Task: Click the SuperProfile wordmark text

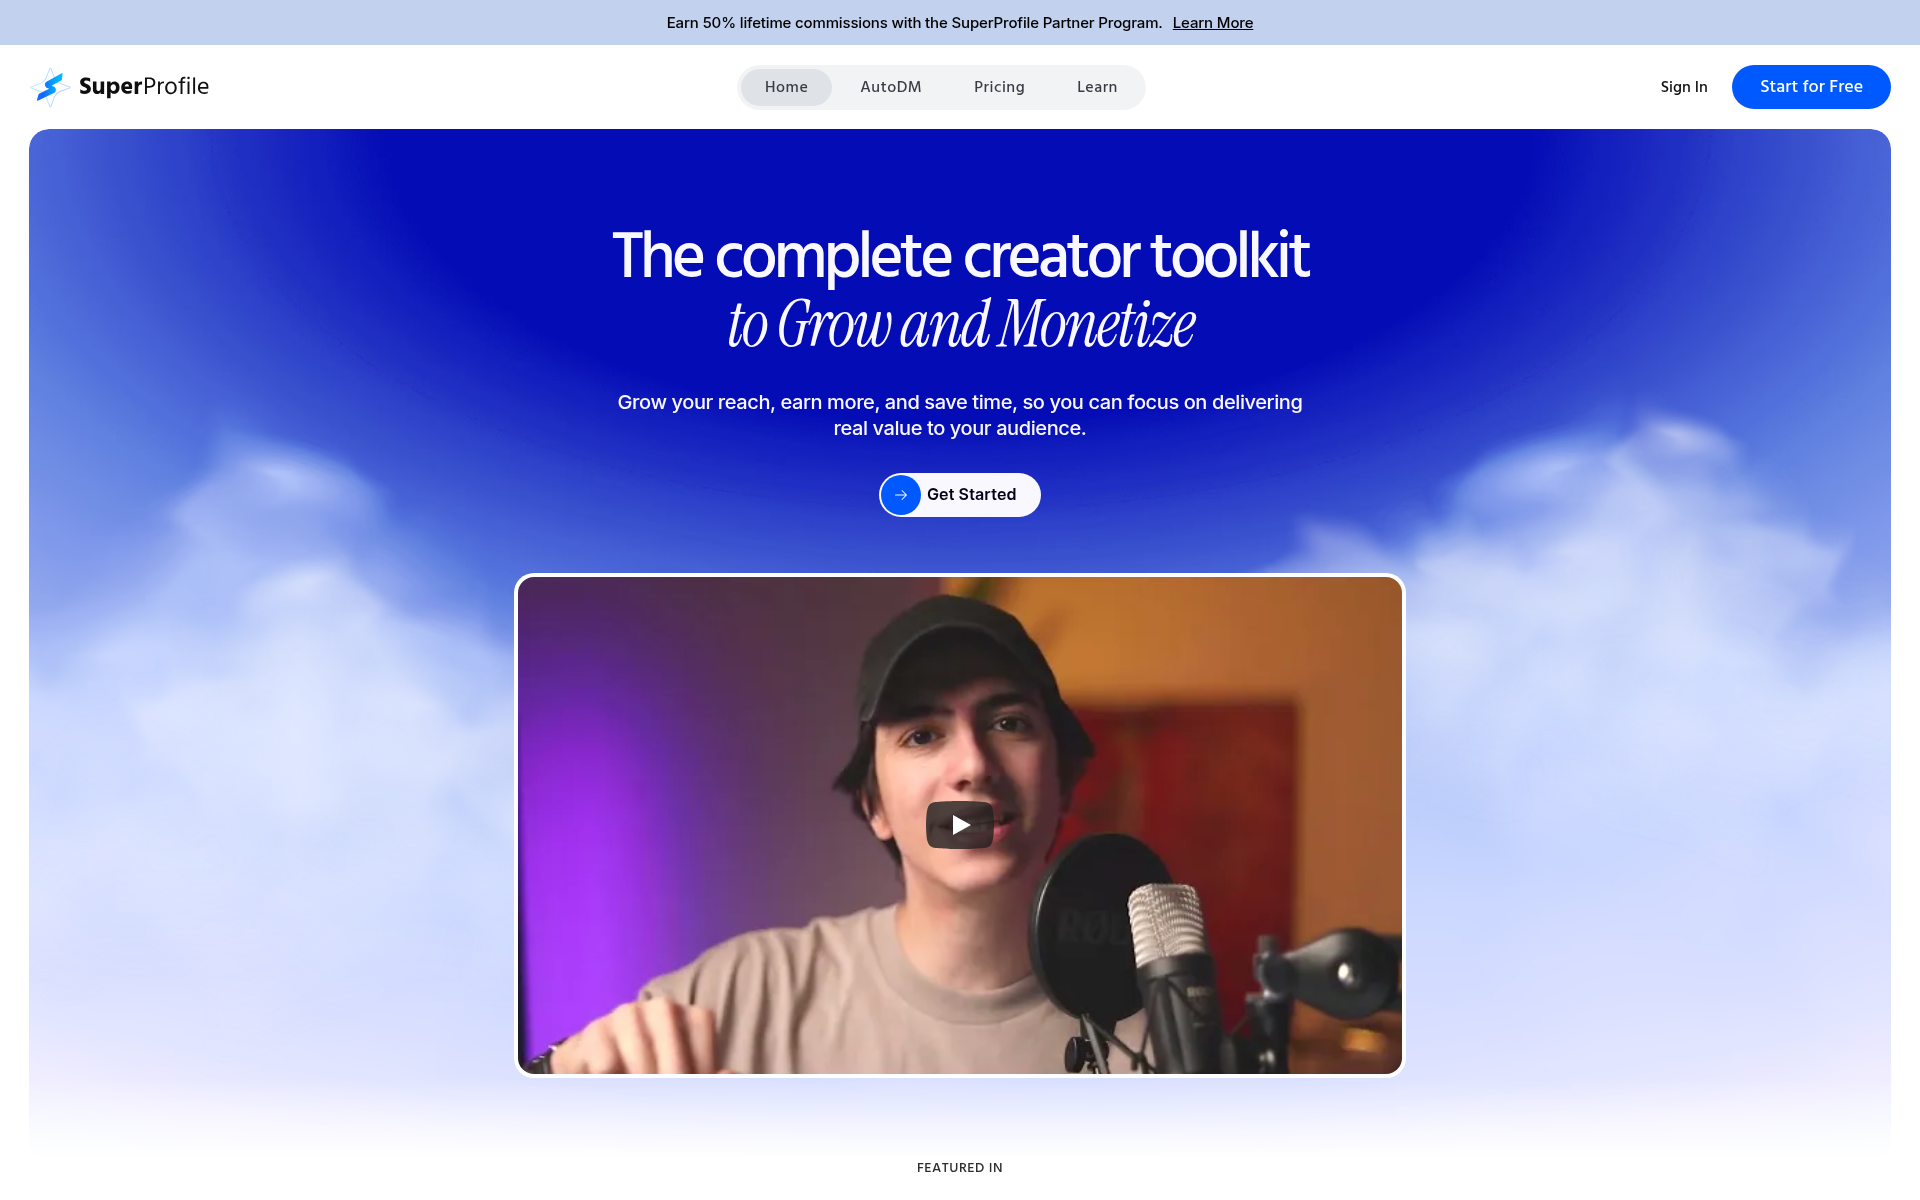Action: point(144,87)
